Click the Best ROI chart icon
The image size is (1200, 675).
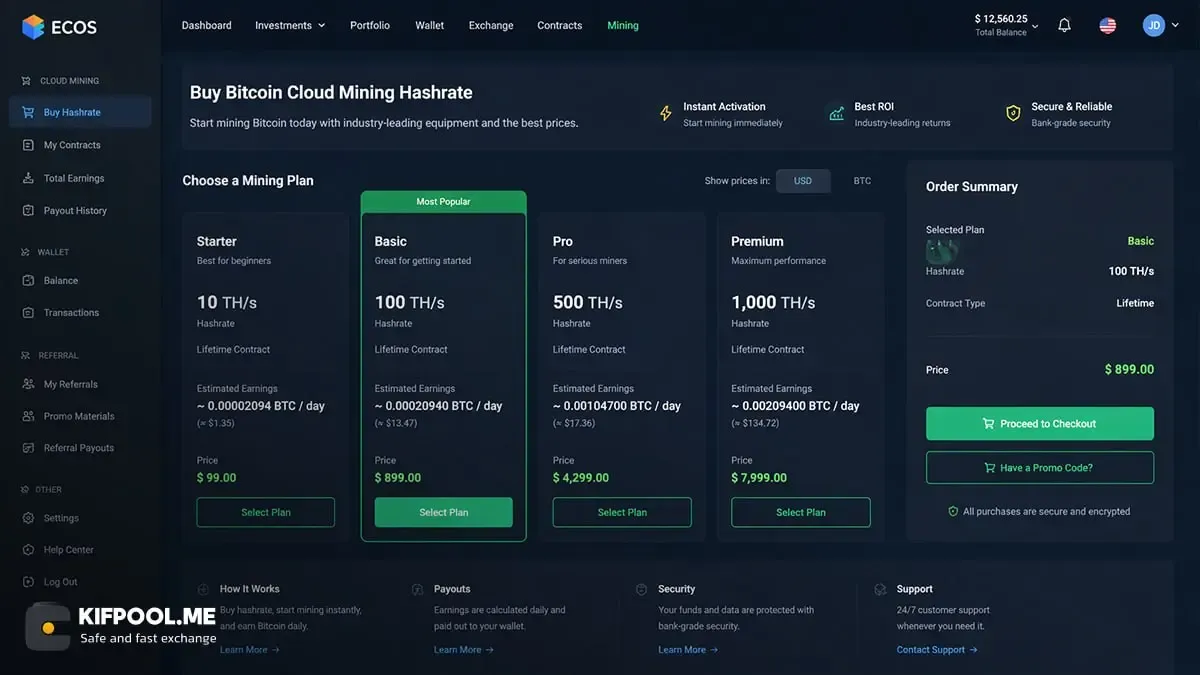click(x=837, y=114)
